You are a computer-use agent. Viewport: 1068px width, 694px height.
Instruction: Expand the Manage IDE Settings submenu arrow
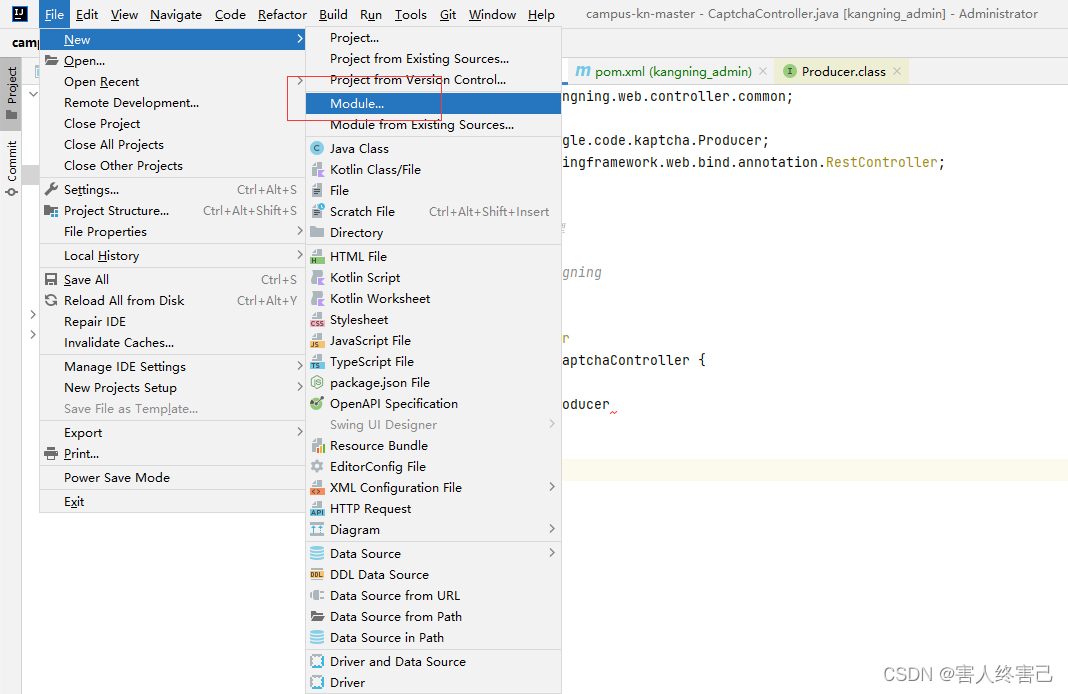point(299,366)
